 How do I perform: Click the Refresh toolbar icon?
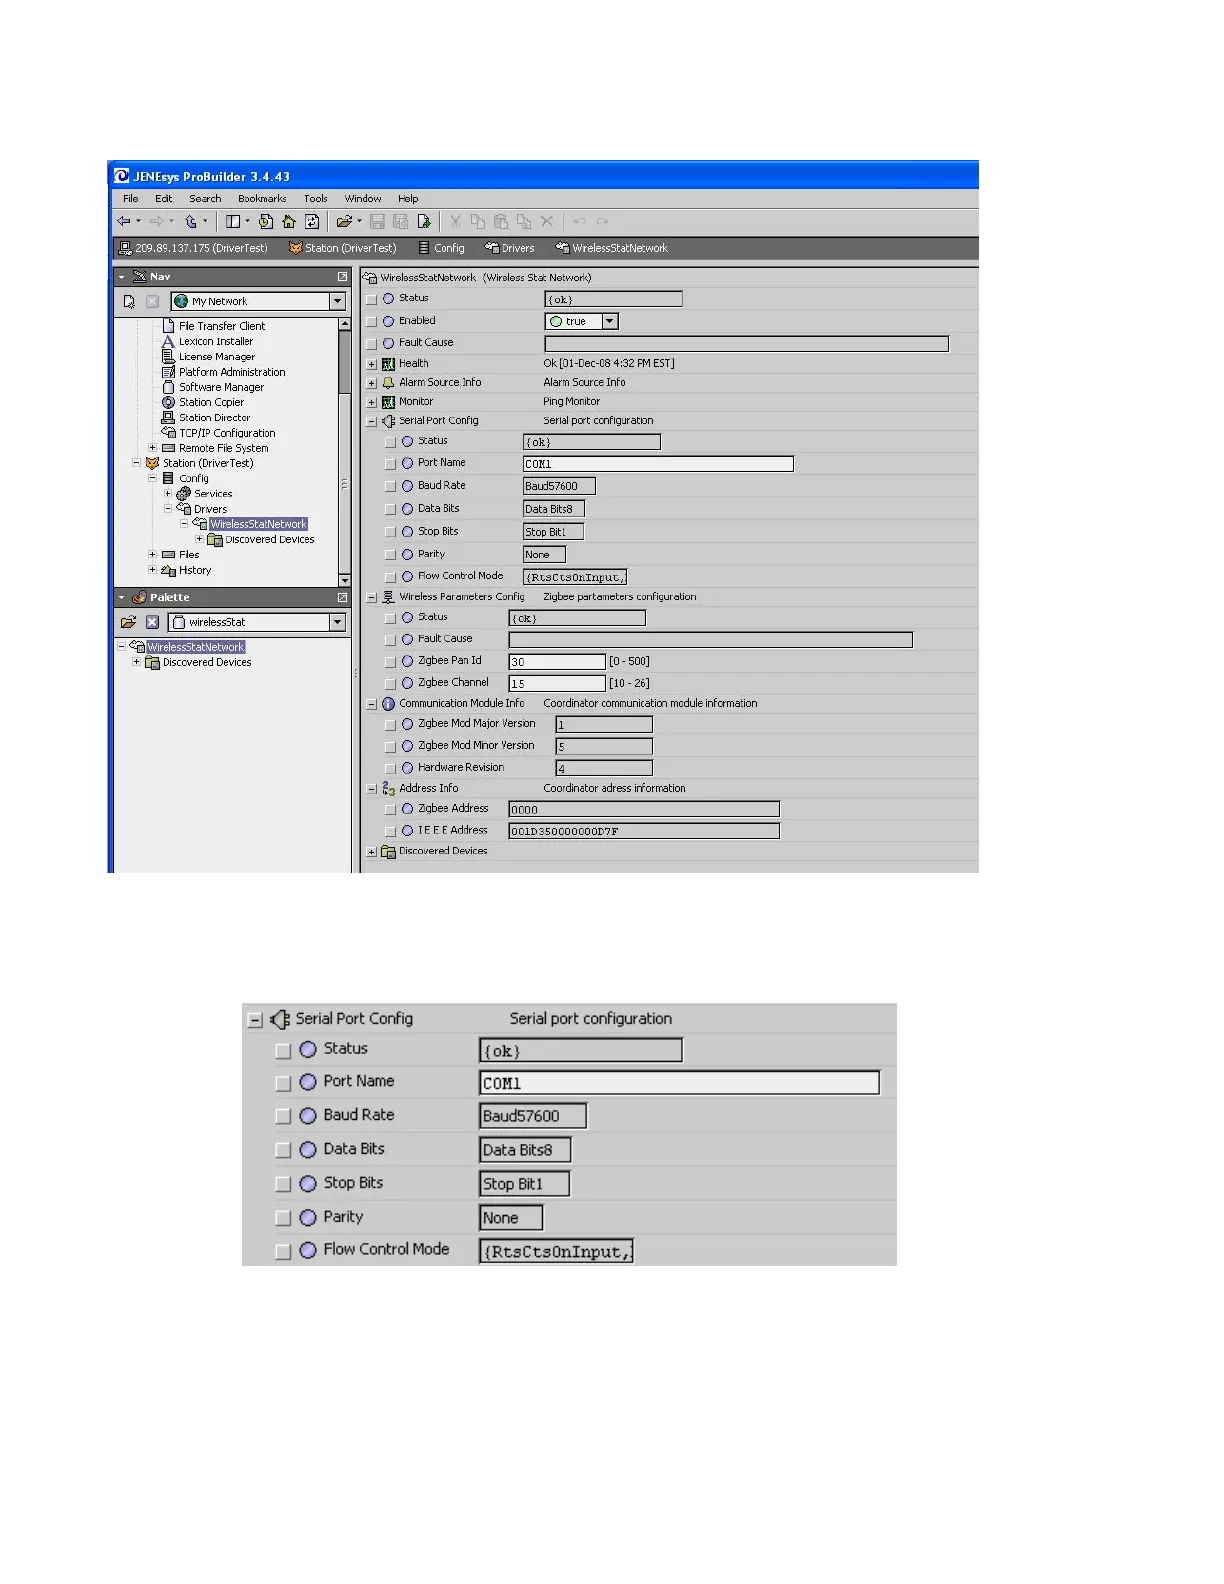coord(312,221)
